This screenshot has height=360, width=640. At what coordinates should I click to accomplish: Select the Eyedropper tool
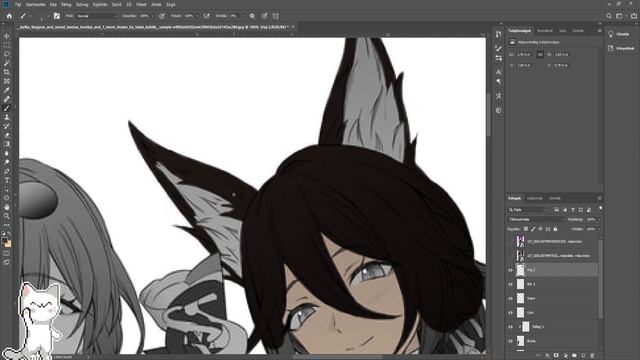click(7, 90)
